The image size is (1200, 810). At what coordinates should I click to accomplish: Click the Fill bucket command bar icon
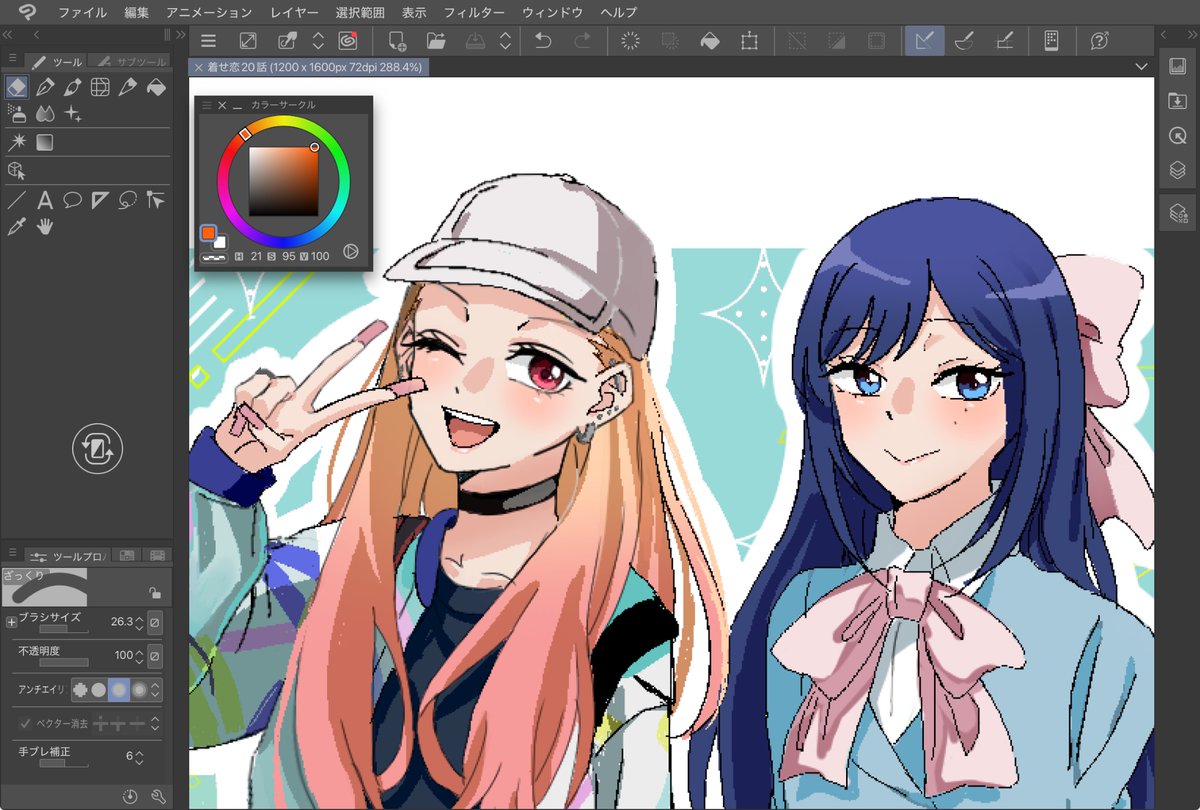(x=709, y=41)
